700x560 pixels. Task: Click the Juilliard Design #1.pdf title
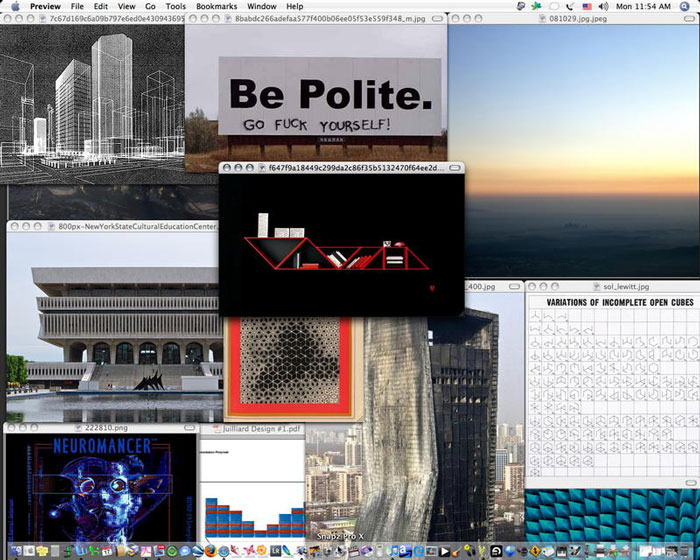(262, 429)
